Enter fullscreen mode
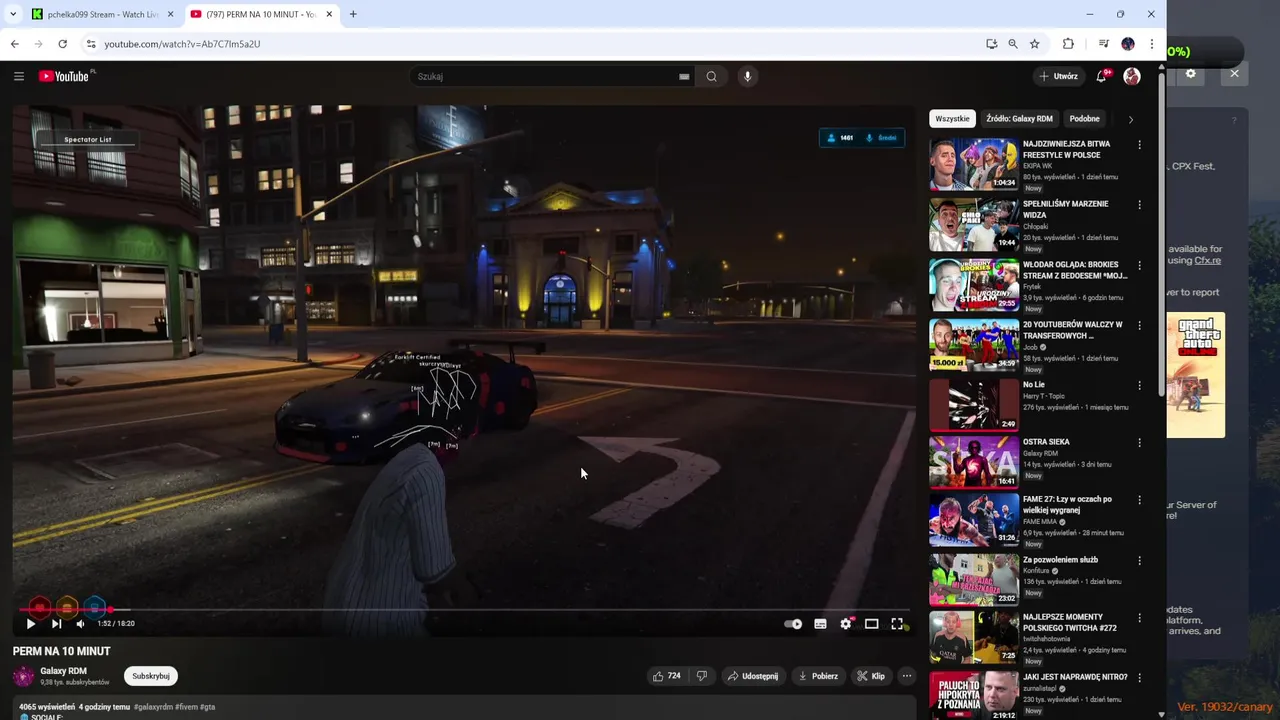Screen dimensions: 1280x720 coord(897,623)
